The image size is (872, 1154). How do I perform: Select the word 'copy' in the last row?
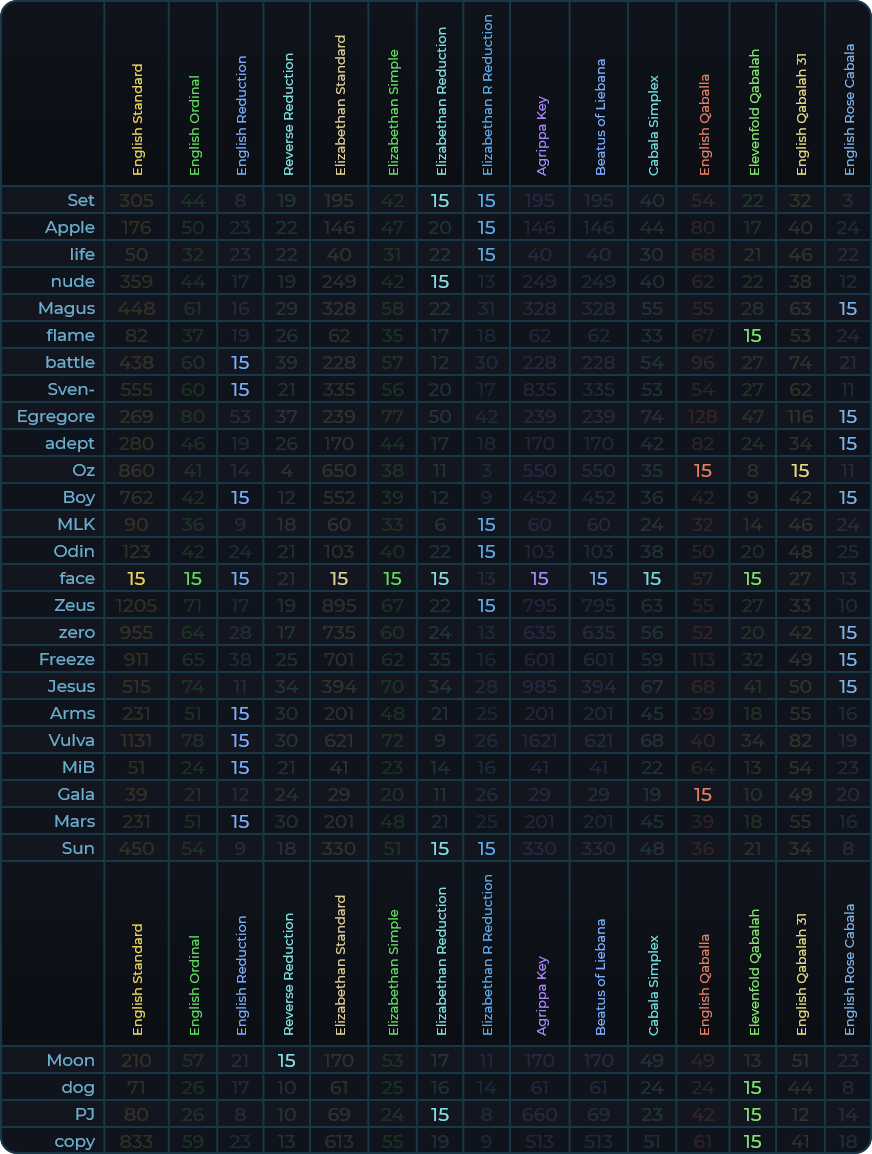(x=75, y=1141)
